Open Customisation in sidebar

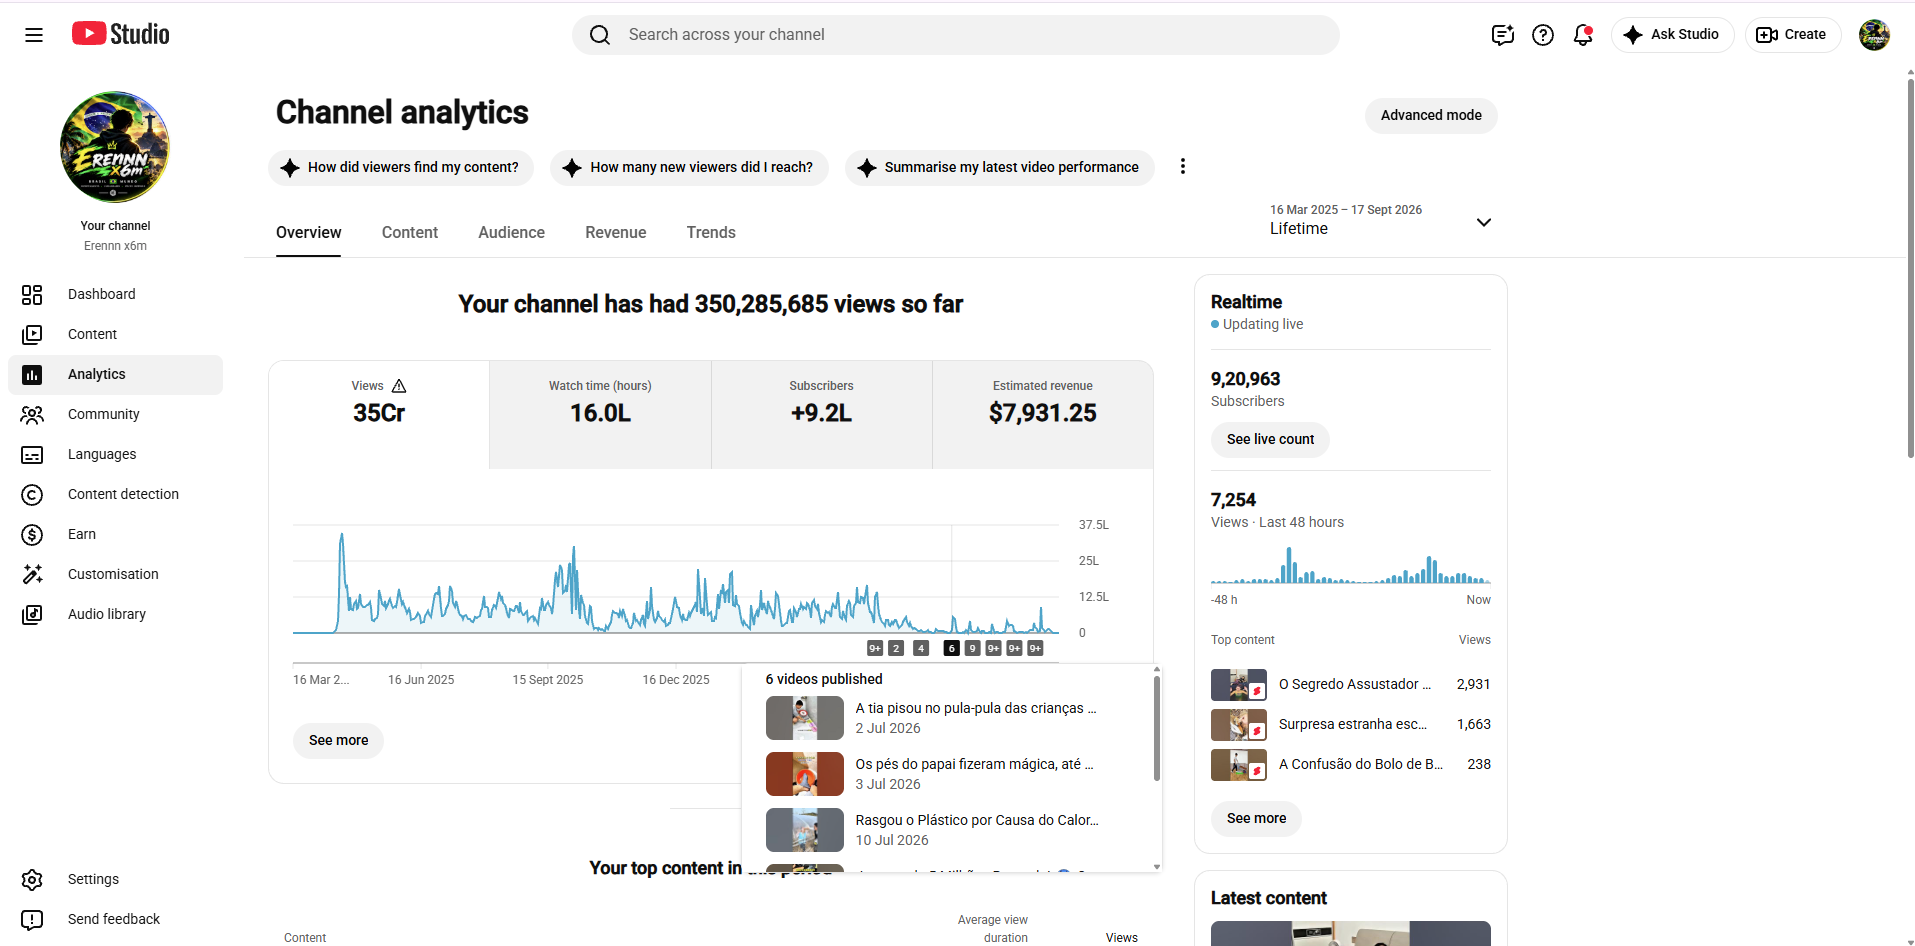pyautogui.click(x=115, y=574)
